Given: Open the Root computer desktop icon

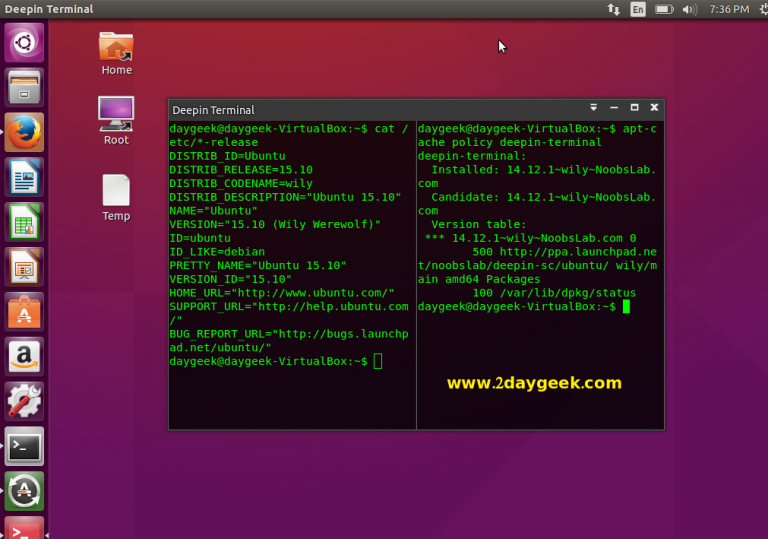Looking at the screenshot, I should tap(116, 121).
